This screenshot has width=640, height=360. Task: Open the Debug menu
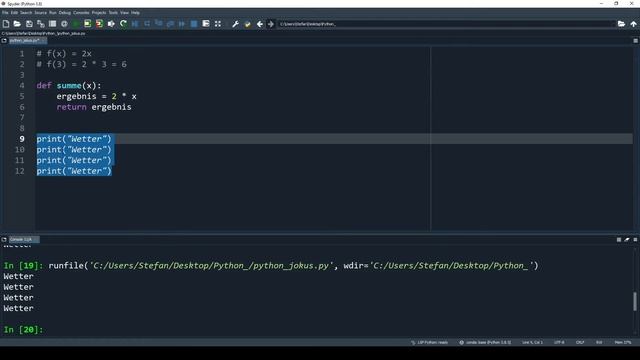click(65, 13)
